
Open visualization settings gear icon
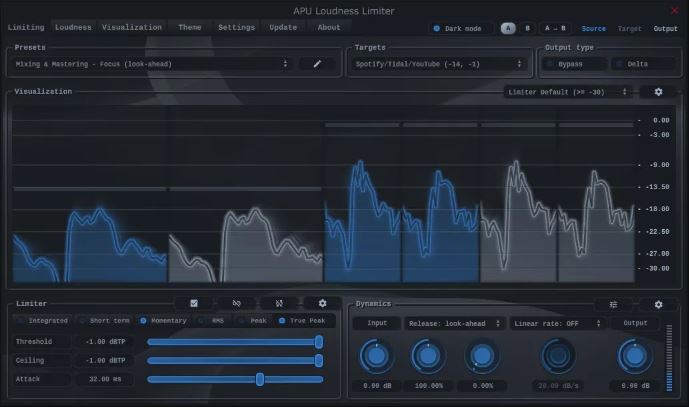coord(658,92)
